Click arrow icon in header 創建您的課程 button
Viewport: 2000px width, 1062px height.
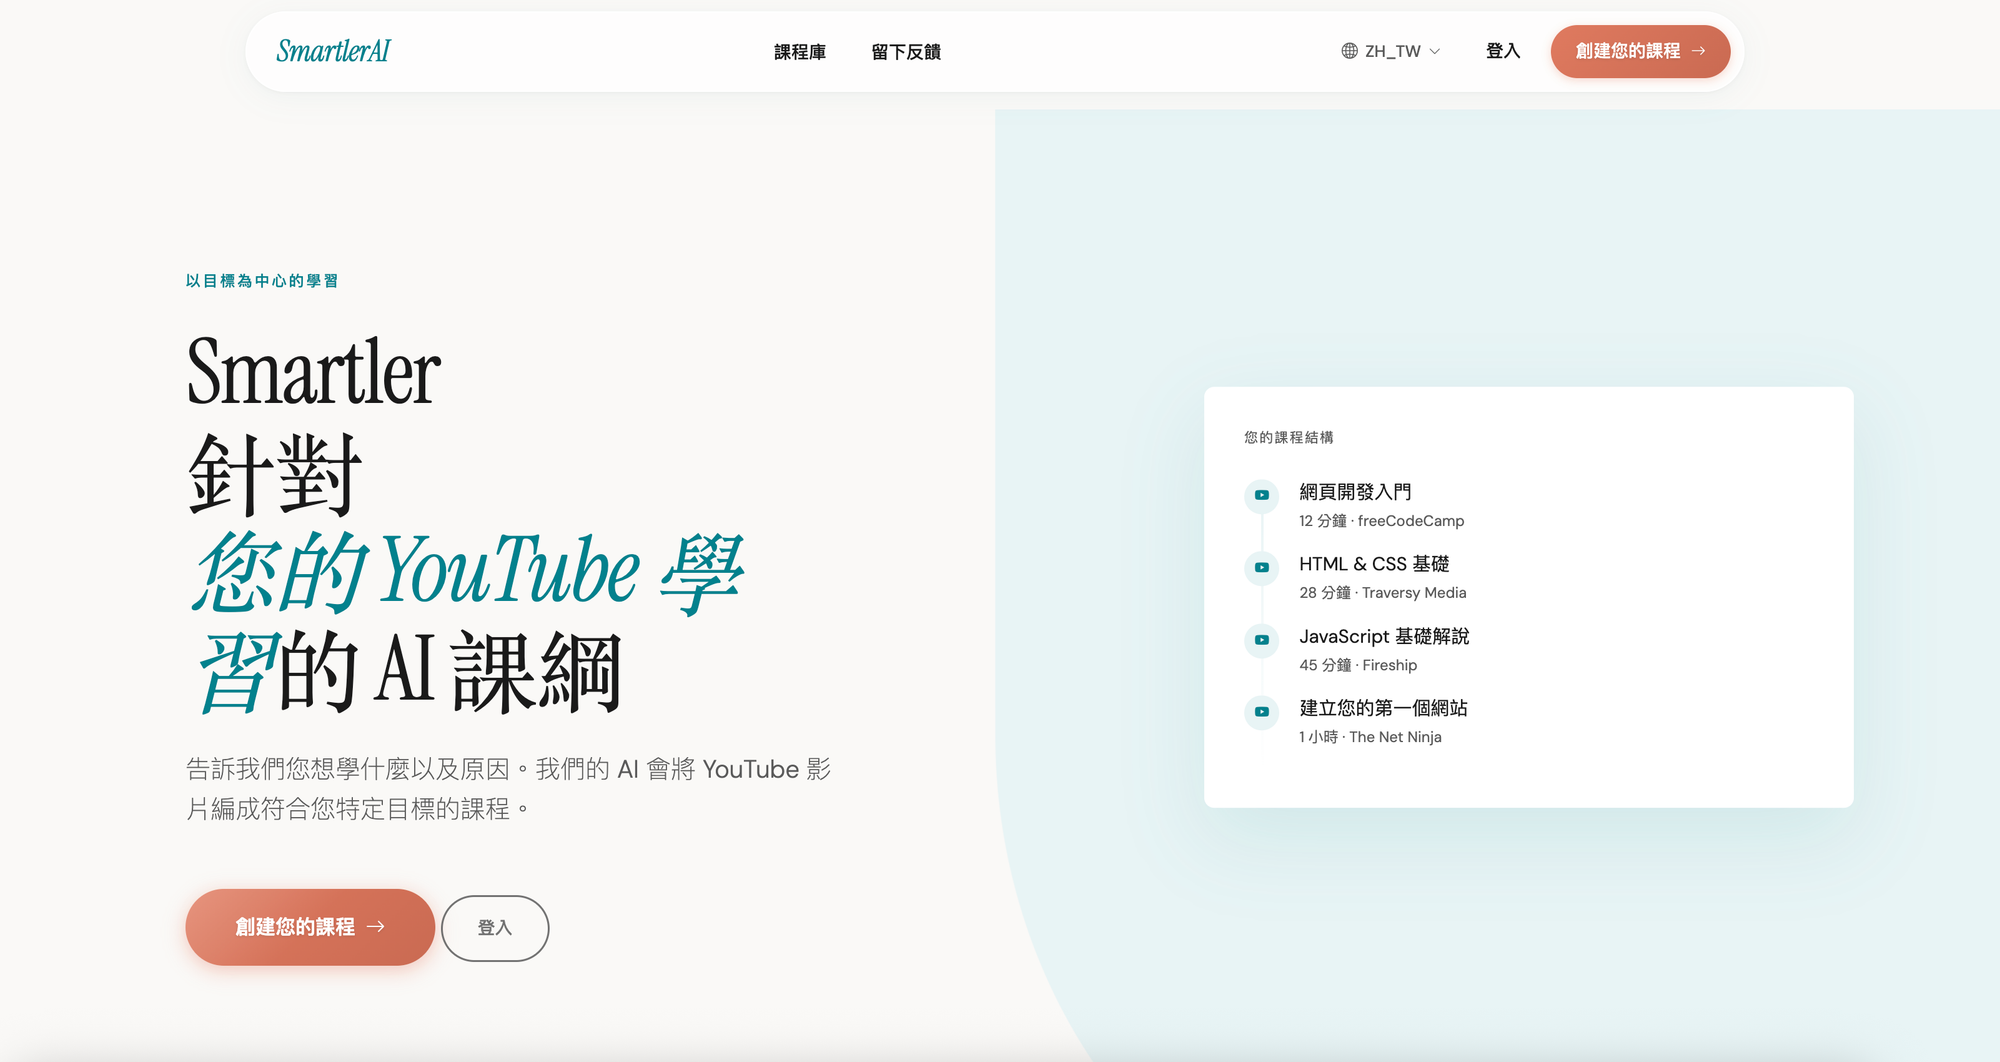pyautogui.click(x=1698, y=51)
